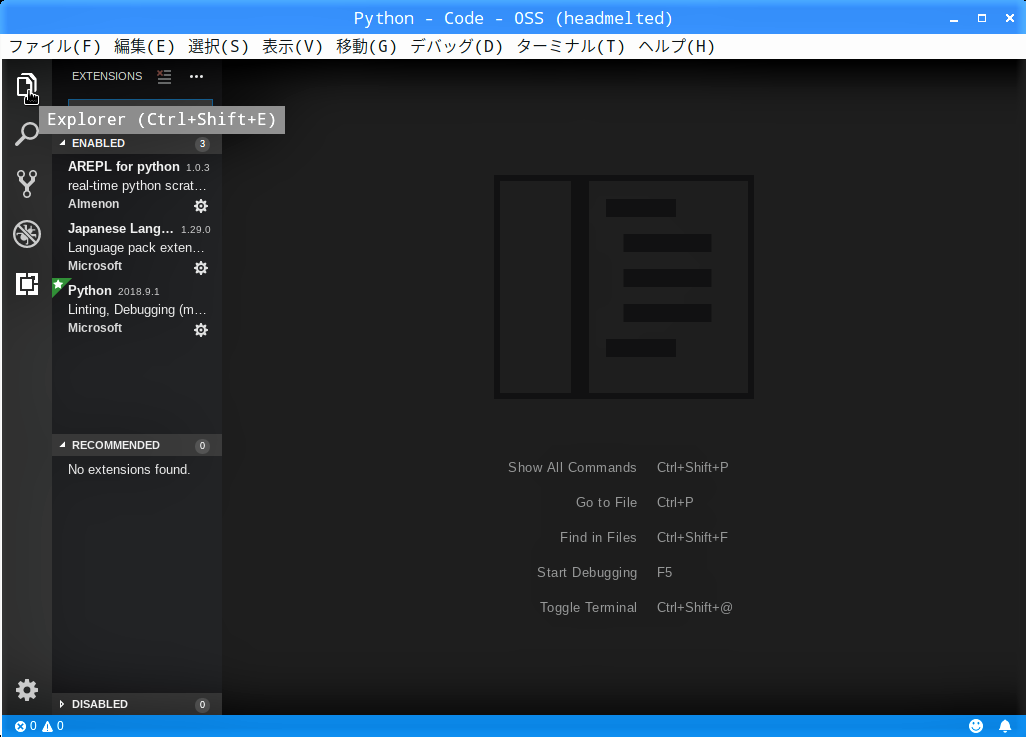Click the EXTENSIONS panel title

tap(107, 76)
